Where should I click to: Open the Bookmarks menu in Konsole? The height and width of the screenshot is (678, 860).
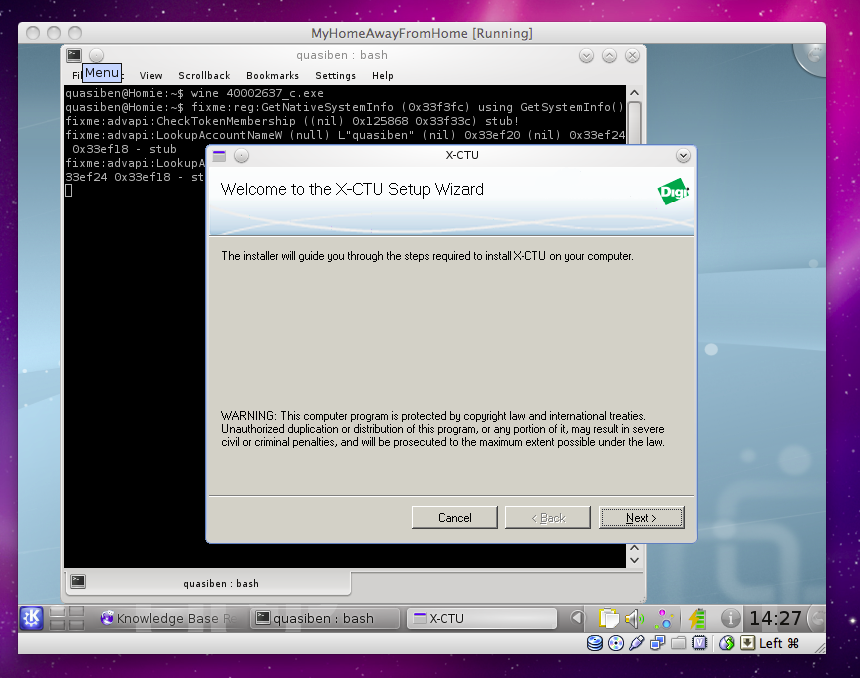tap(273, 76)
